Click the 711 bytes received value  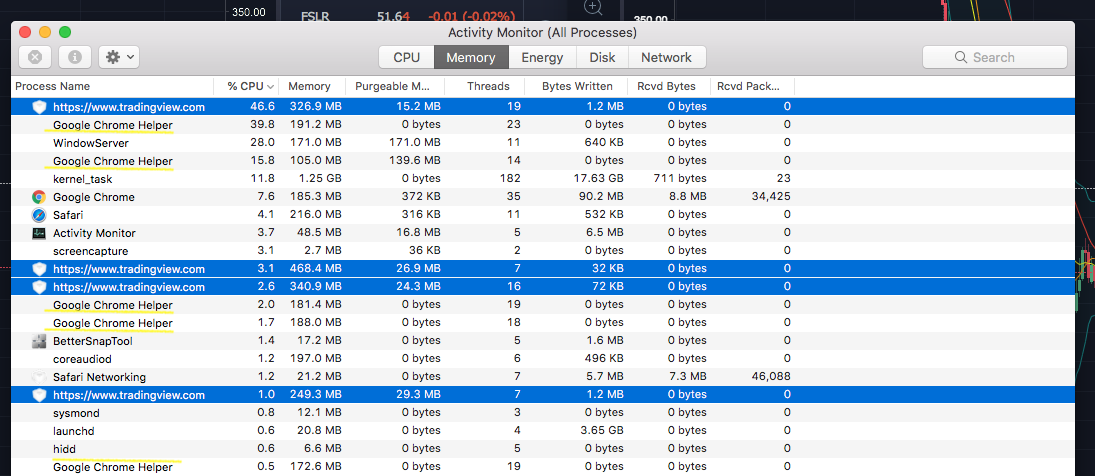tap(680, 179)
